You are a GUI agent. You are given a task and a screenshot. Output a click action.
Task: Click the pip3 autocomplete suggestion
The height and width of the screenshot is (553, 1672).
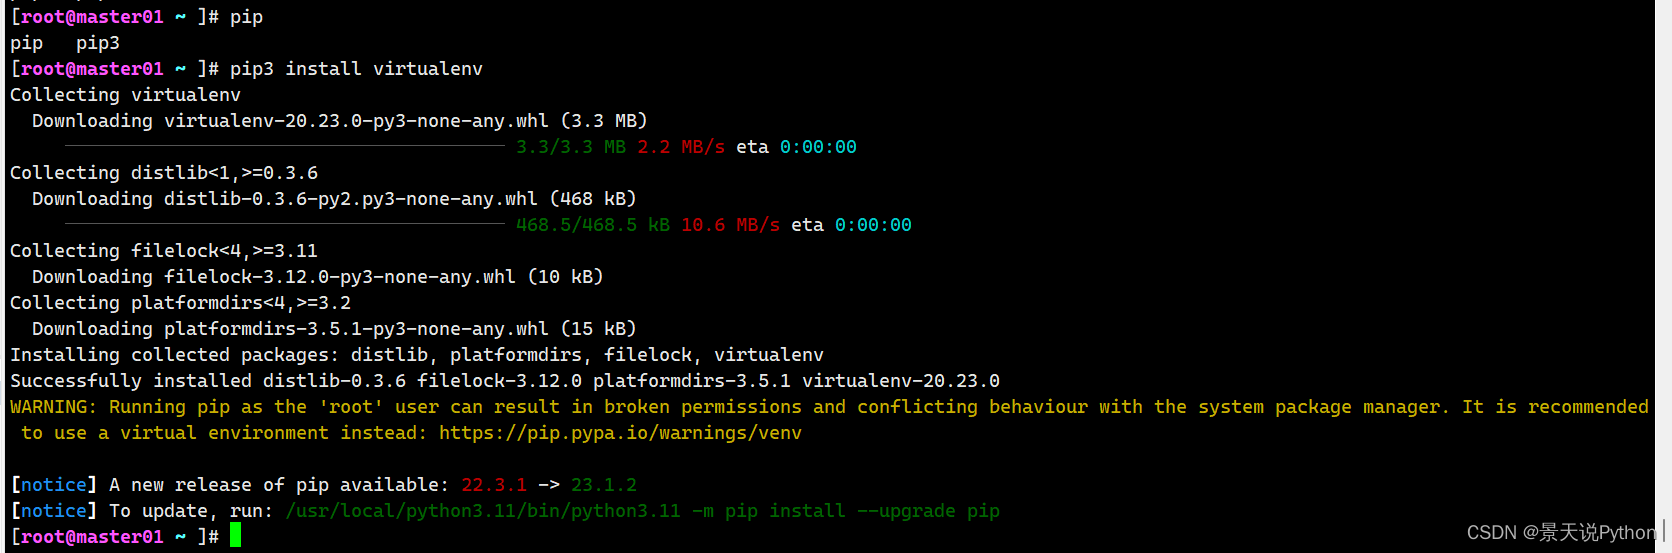coord(98,43)
